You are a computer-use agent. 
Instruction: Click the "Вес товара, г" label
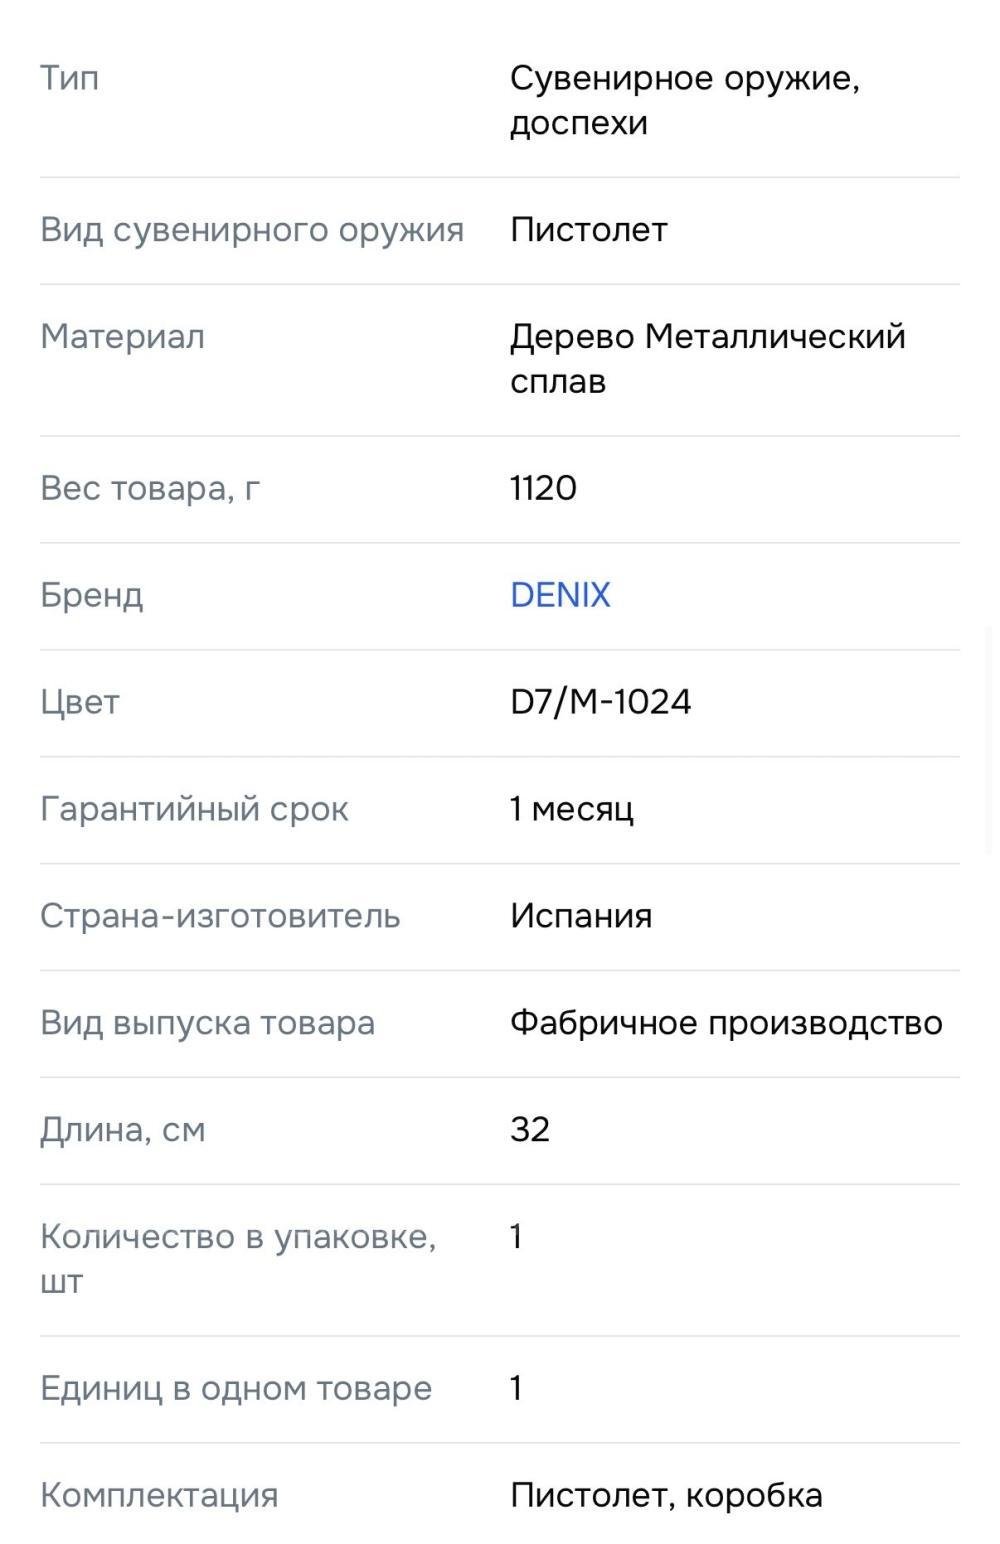pos(150,488)
